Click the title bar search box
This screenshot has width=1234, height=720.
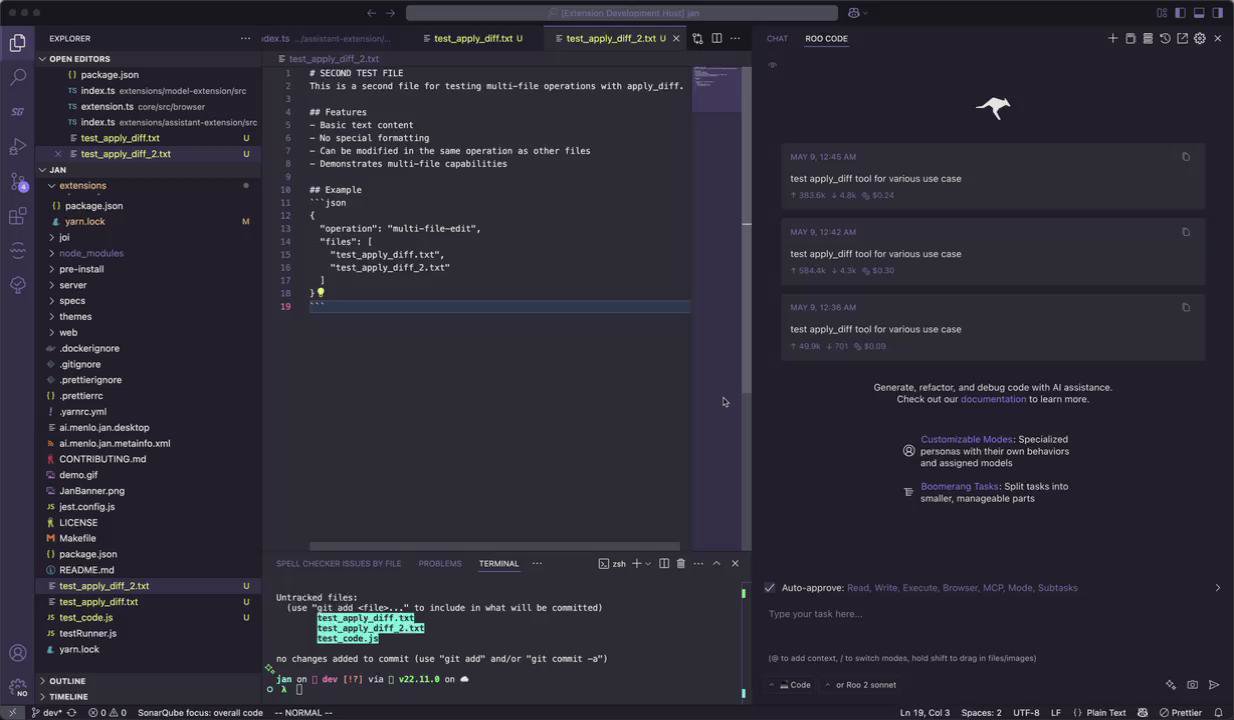point(622,13)
